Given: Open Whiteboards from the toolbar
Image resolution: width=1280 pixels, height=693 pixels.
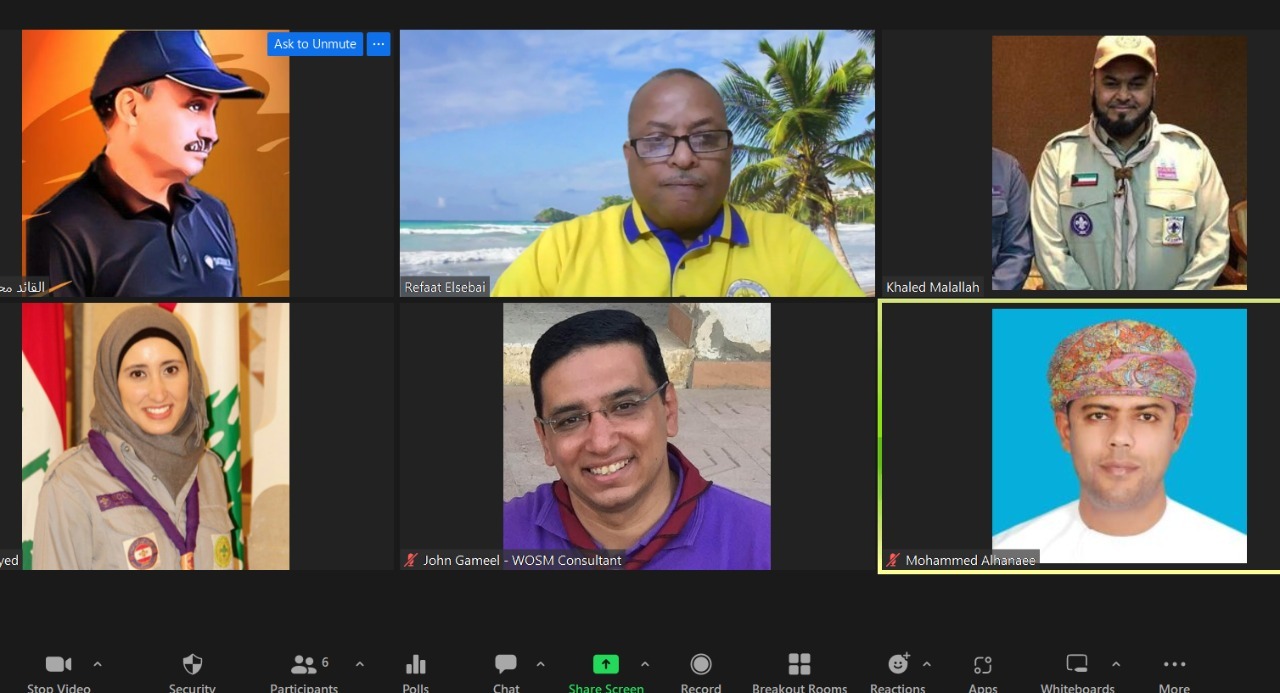Looking at the screenshot, I should tap(1077, 665).
